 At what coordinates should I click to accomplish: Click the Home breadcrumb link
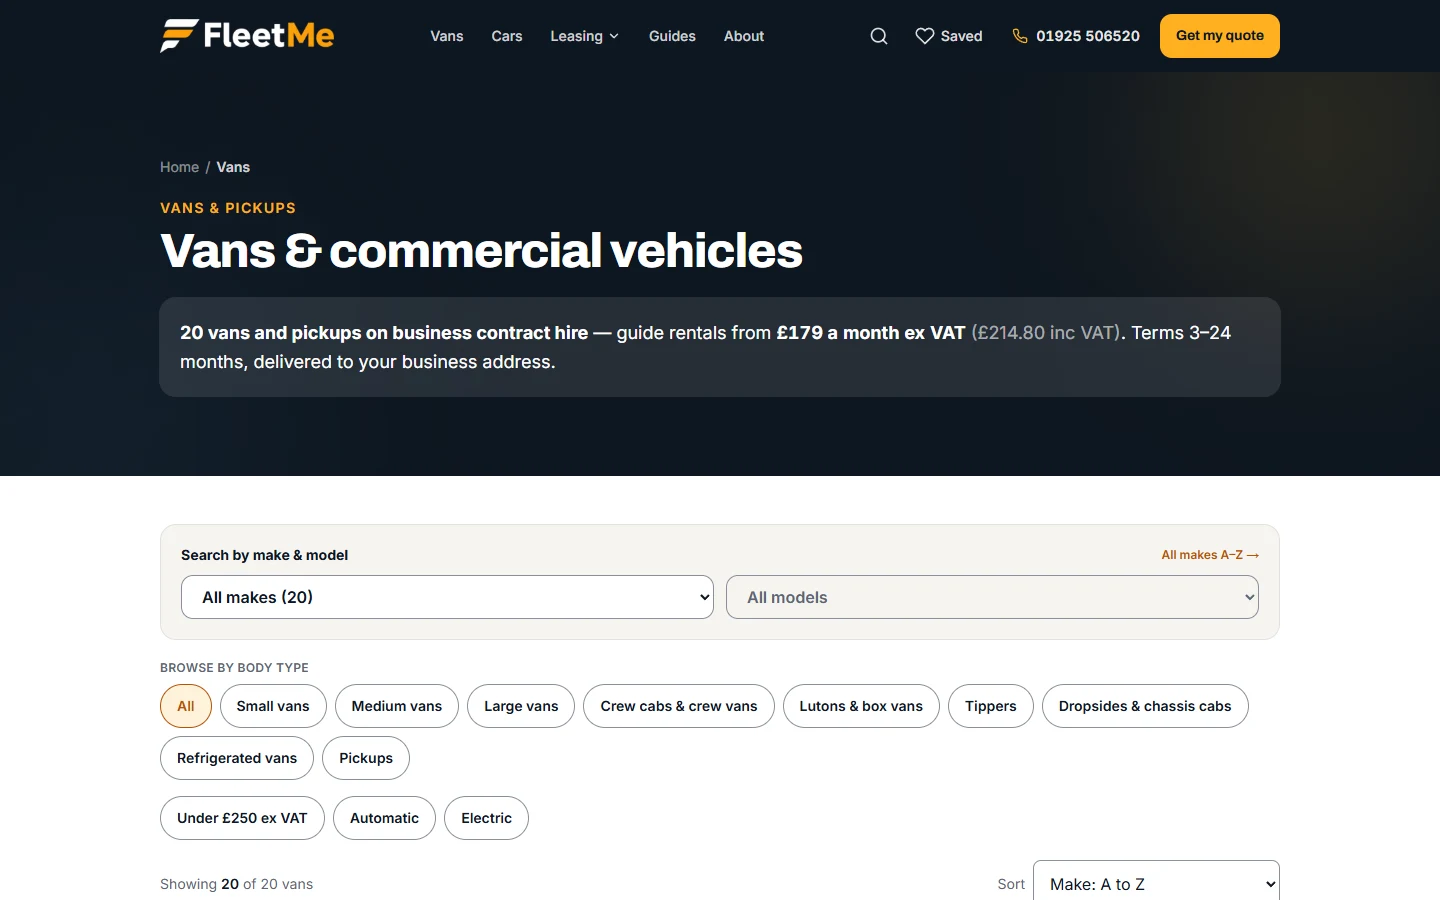(x=179, y=167)
